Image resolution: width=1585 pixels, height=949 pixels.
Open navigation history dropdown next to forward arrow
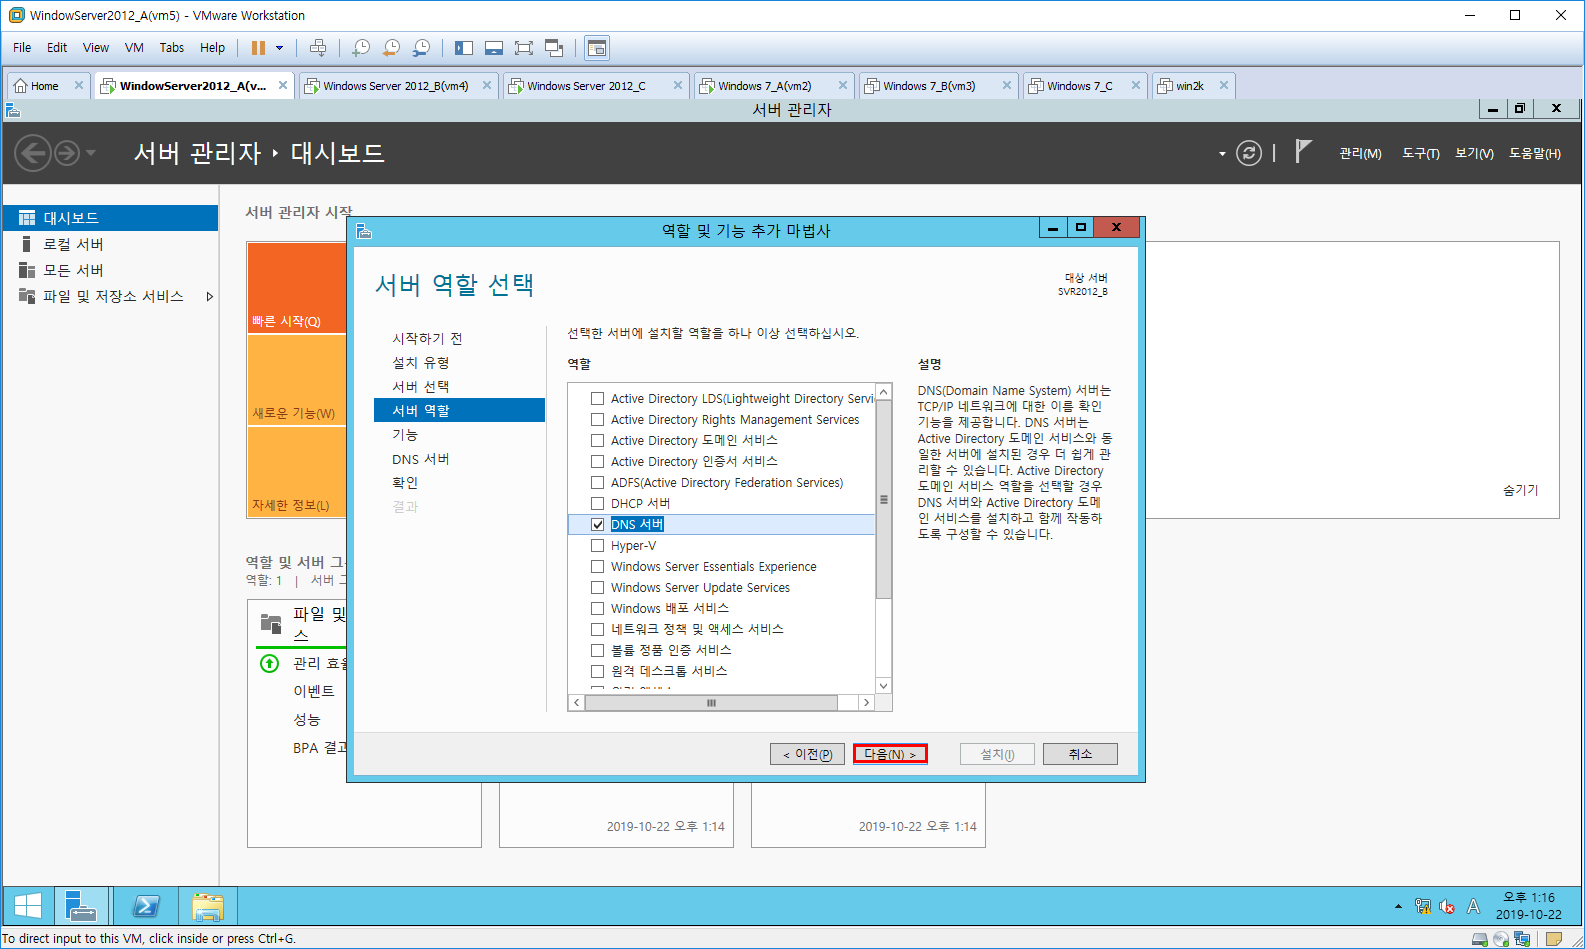(91, 153)
